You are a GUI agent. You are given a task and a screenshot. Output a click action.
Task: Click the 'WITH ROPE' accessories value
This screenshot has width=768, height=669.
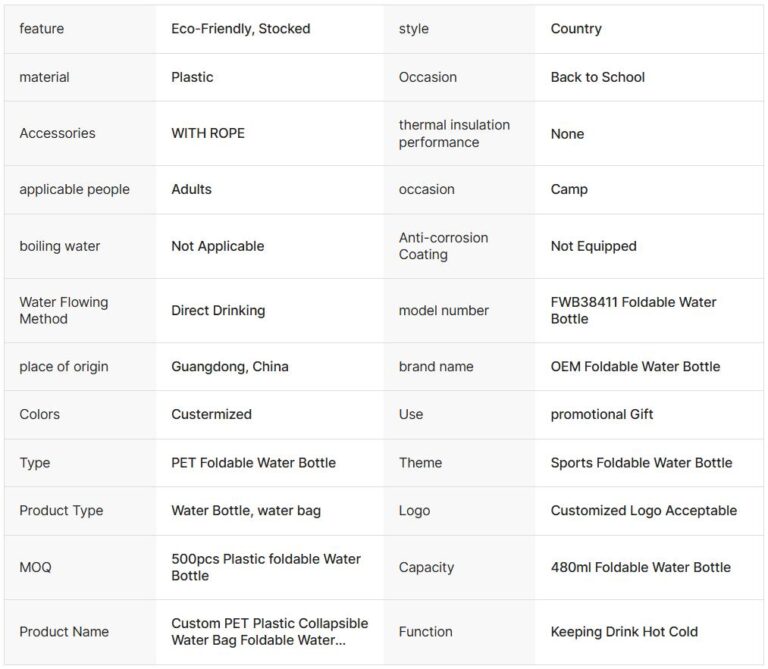(208, 133)
